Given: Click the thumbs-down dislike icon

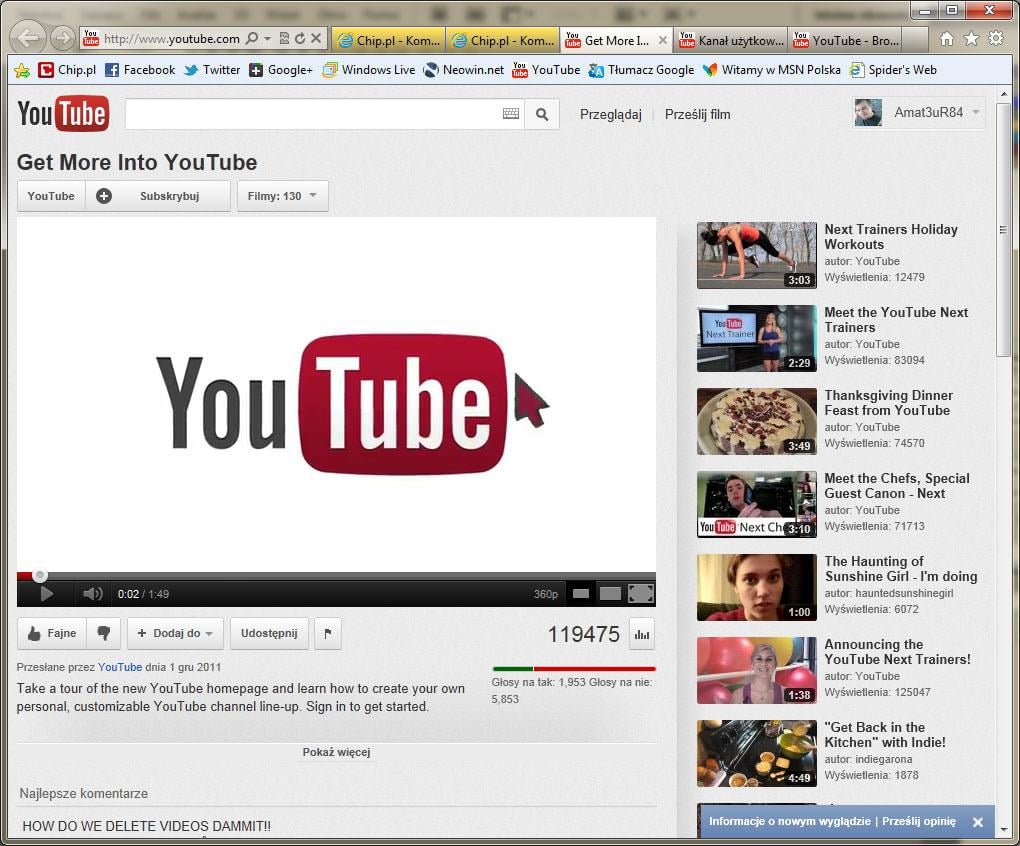Looking at the screenshot, I should pyautogui.click(x=106, y=633).
